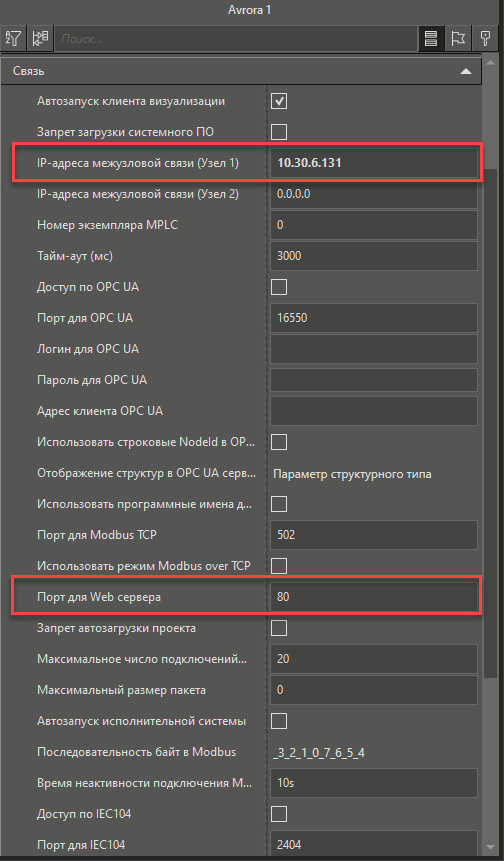Uncheck Автозапуск клиента визуализации
The image size is (504, 861).
tap(279, 102)
